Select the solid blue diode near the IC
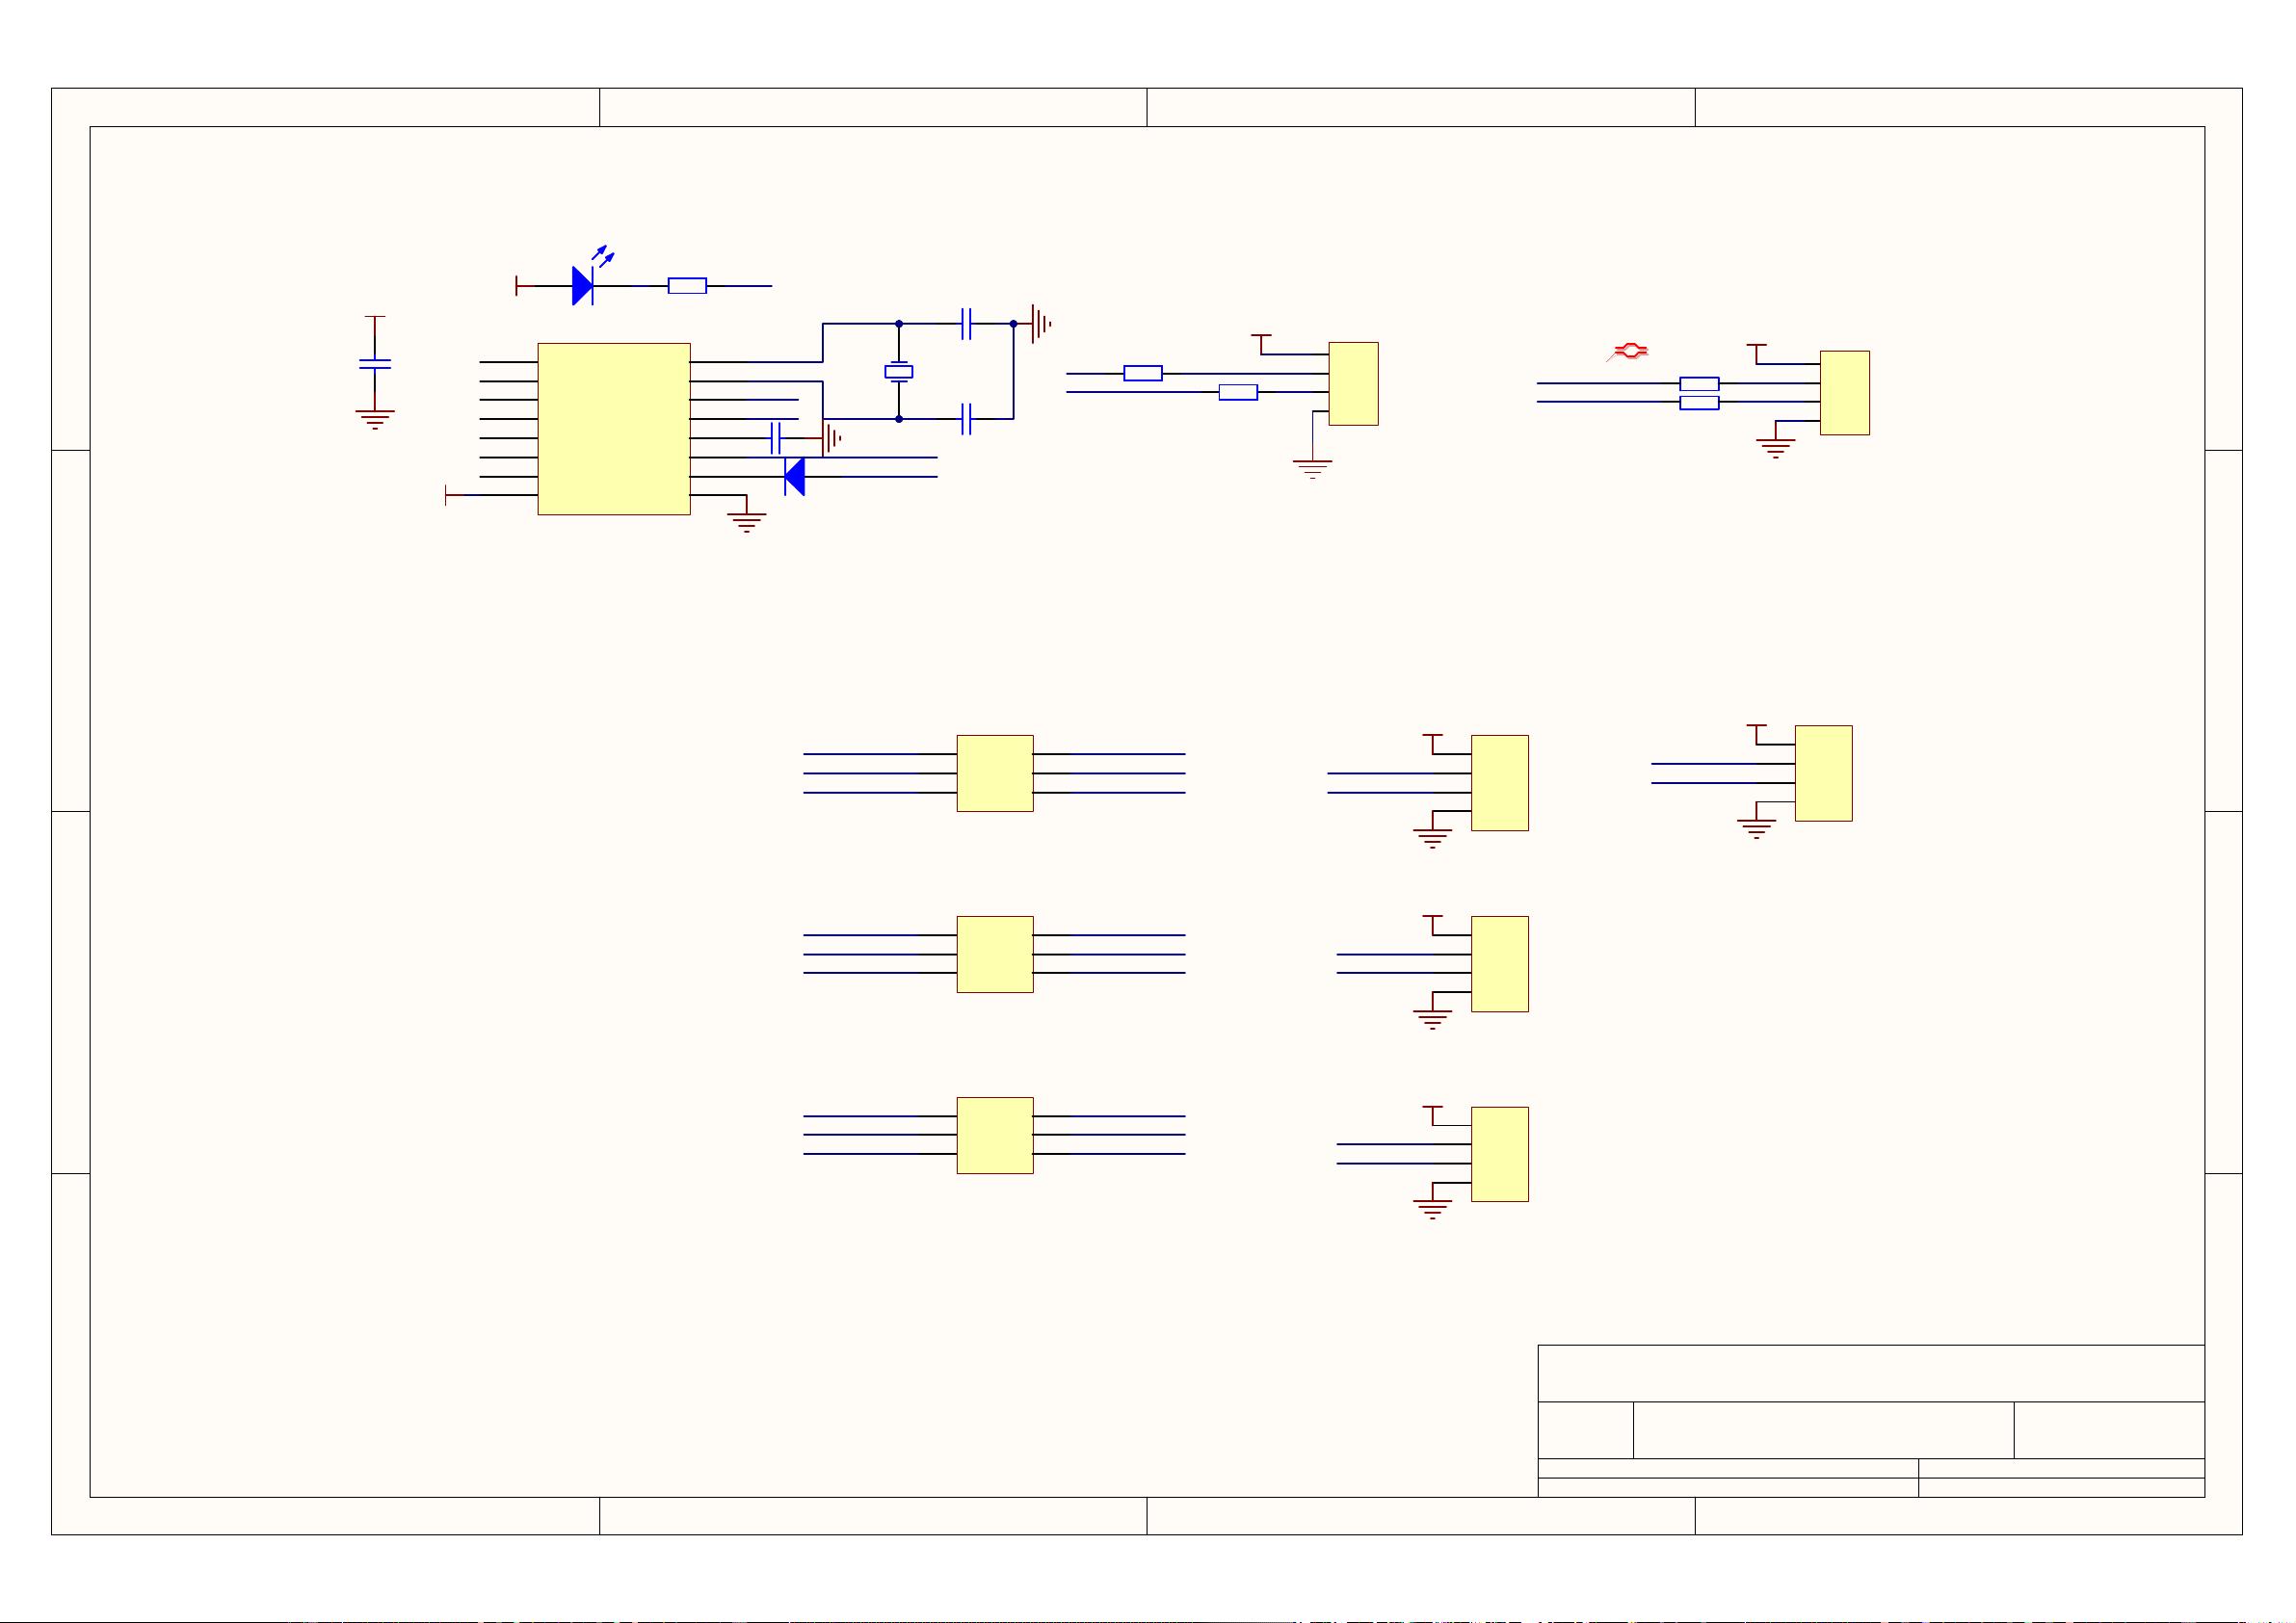The image size is (2296, 1623). (795, 477)
